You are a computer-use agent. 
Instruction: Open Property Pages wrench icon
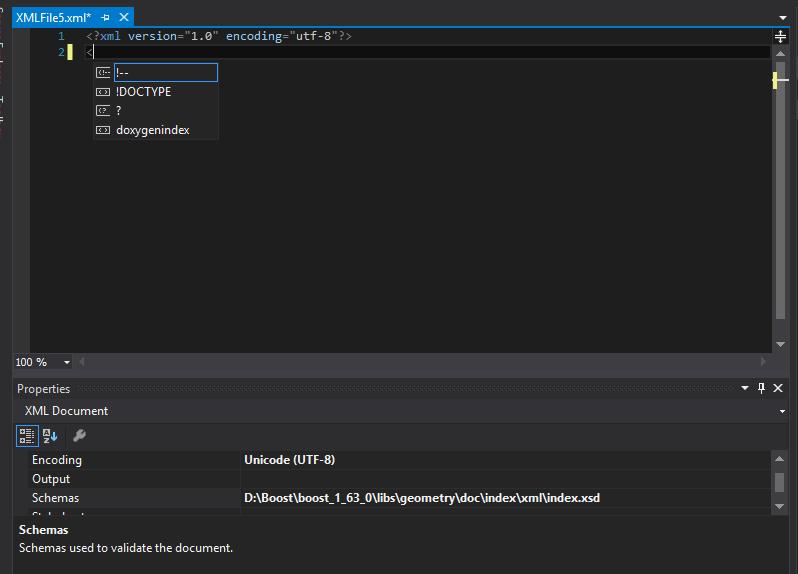pos(79,435)
